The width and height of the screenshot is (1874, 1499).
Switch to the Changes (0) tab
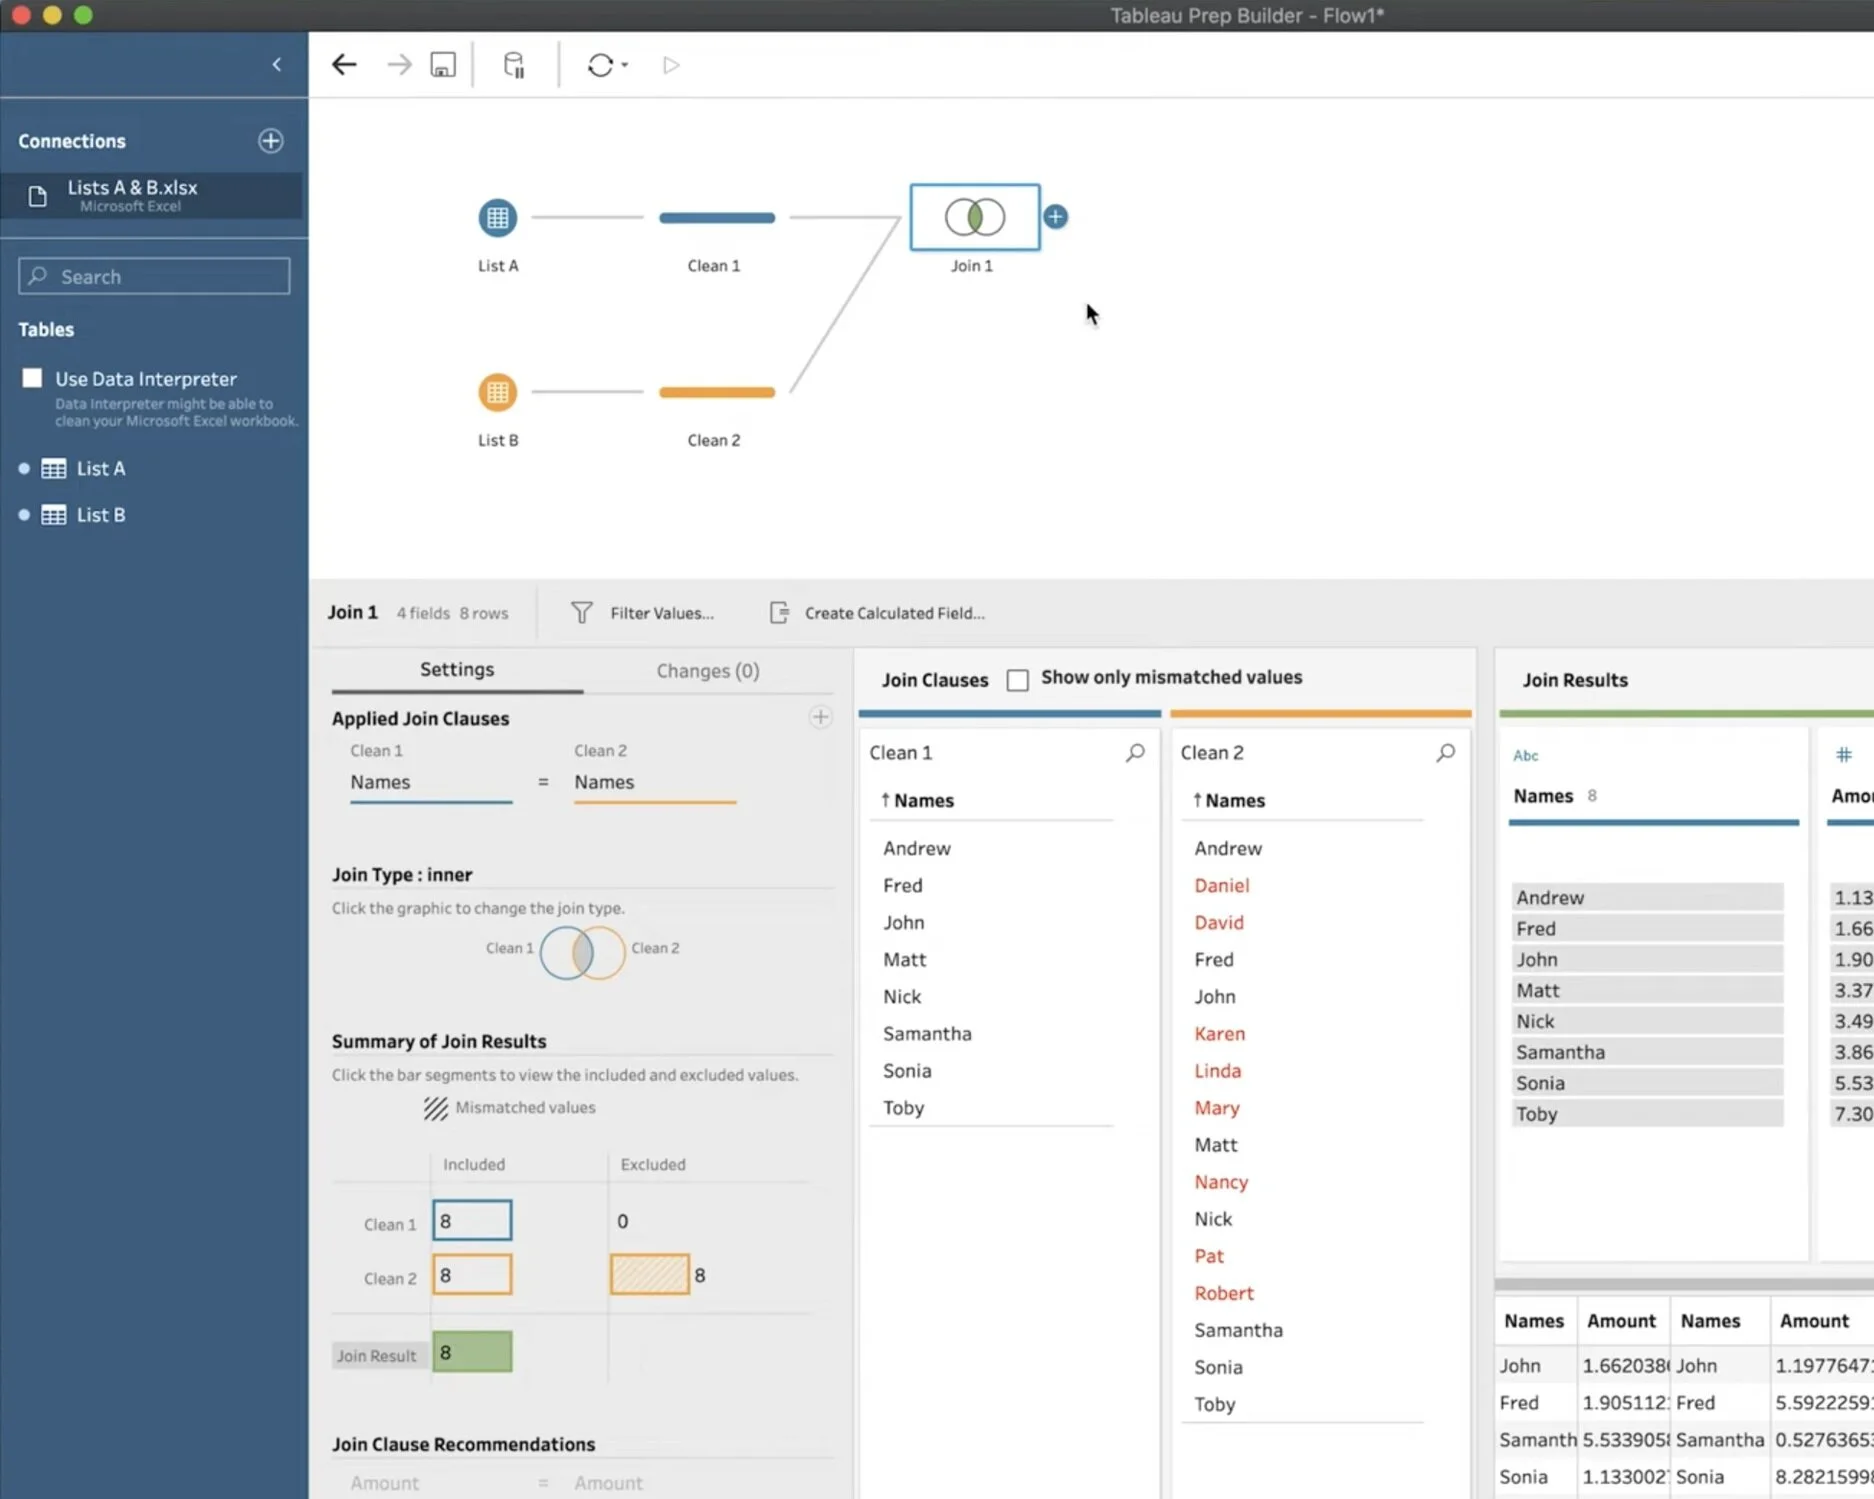click(708, 671)
